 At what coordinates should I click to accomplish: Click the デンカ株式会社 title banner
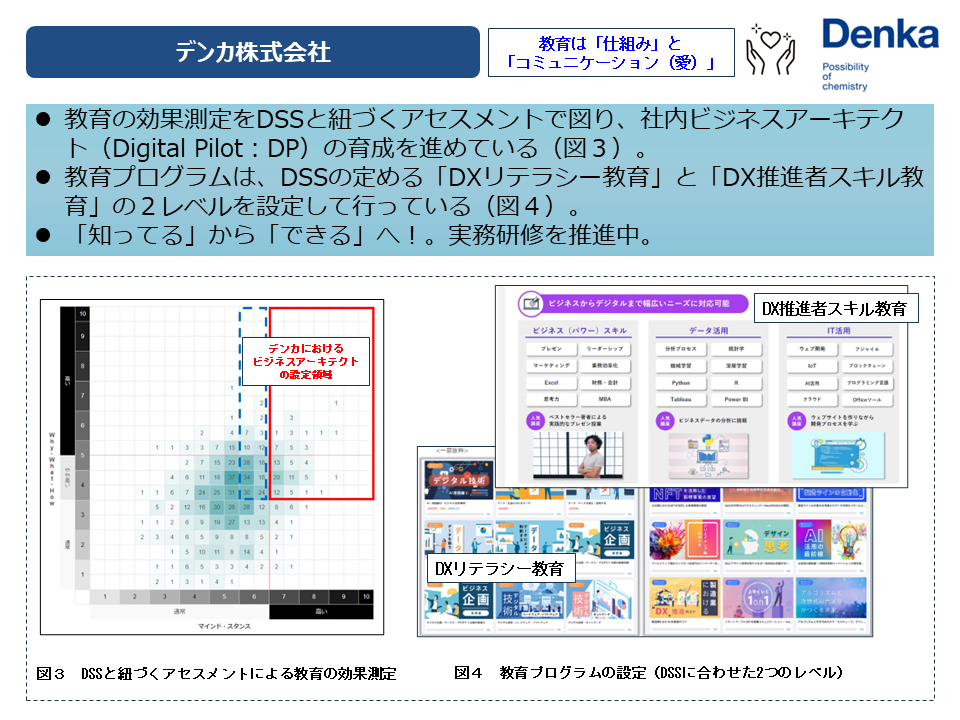[x=253, y=51]
